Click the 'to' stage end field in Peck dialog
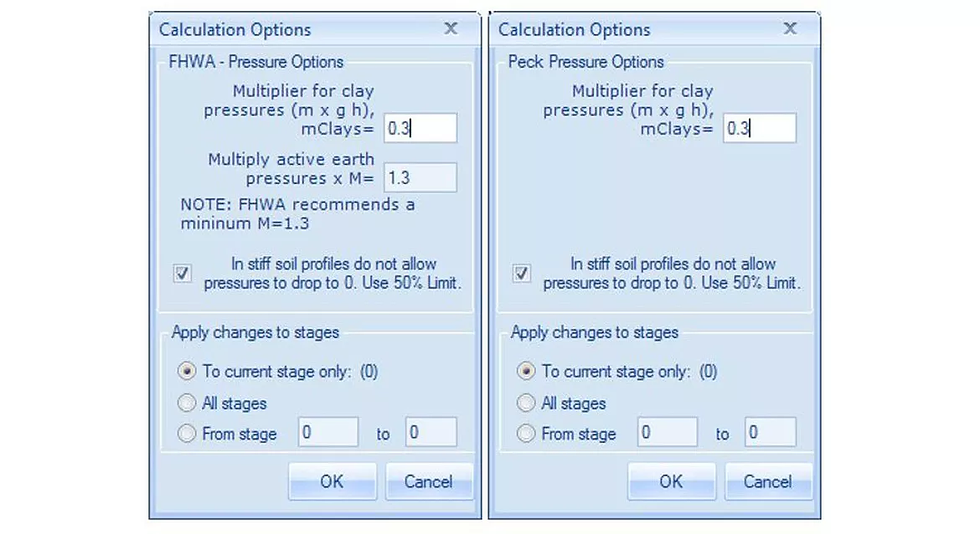The image size is (980, 534). 770,433
